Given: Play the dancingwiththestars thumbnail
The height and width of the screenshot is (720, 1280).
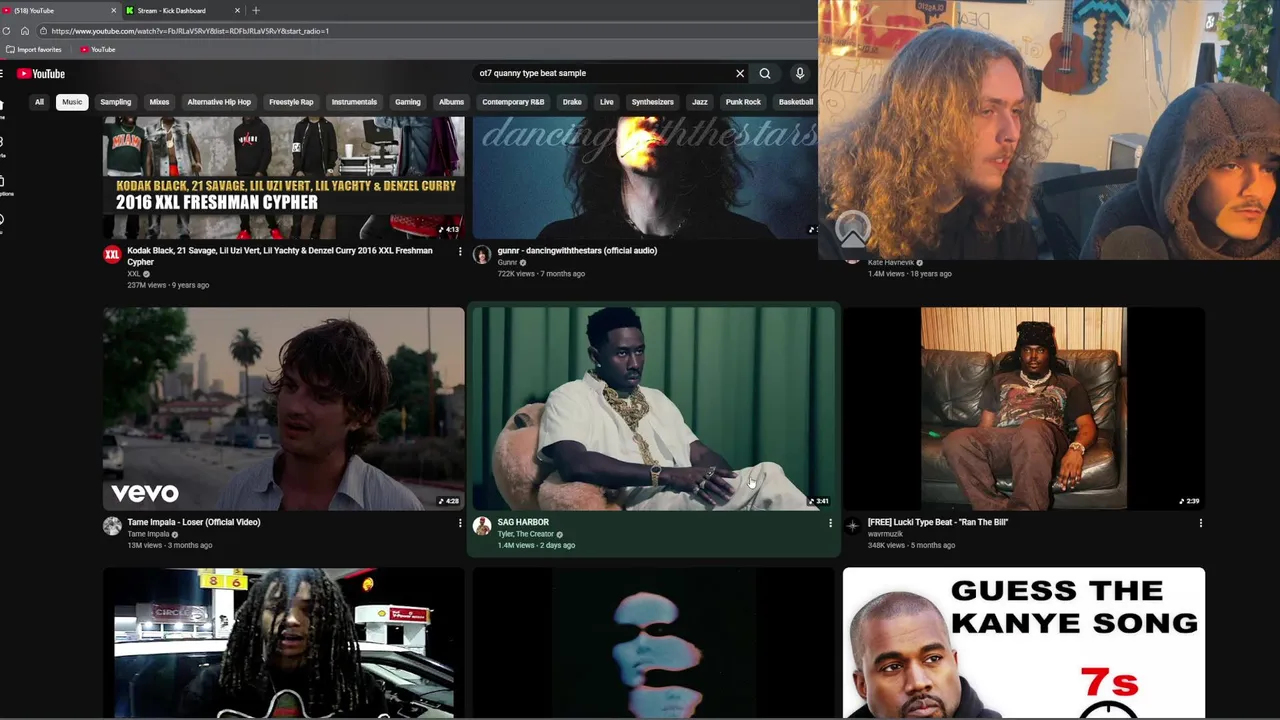Looking at the screenshot, I should click(645, 178).
